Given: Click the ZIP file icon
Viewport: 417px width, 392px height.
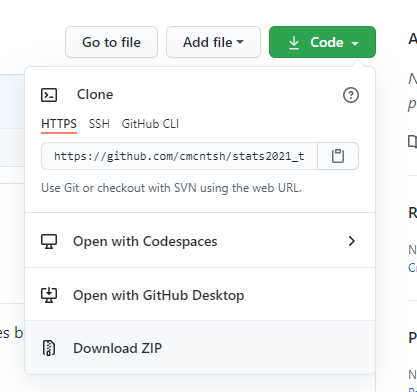Looking at the screenshot, I should coord(49,348).
